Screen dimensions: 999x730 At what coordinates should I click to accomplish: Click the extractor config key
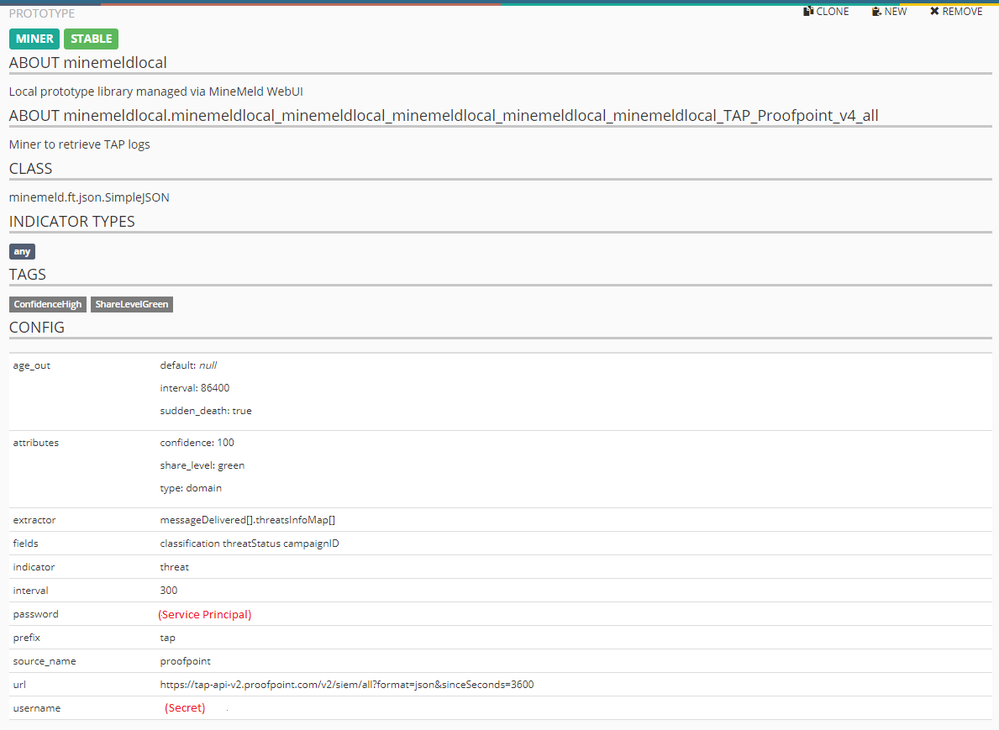pos(34,520)
